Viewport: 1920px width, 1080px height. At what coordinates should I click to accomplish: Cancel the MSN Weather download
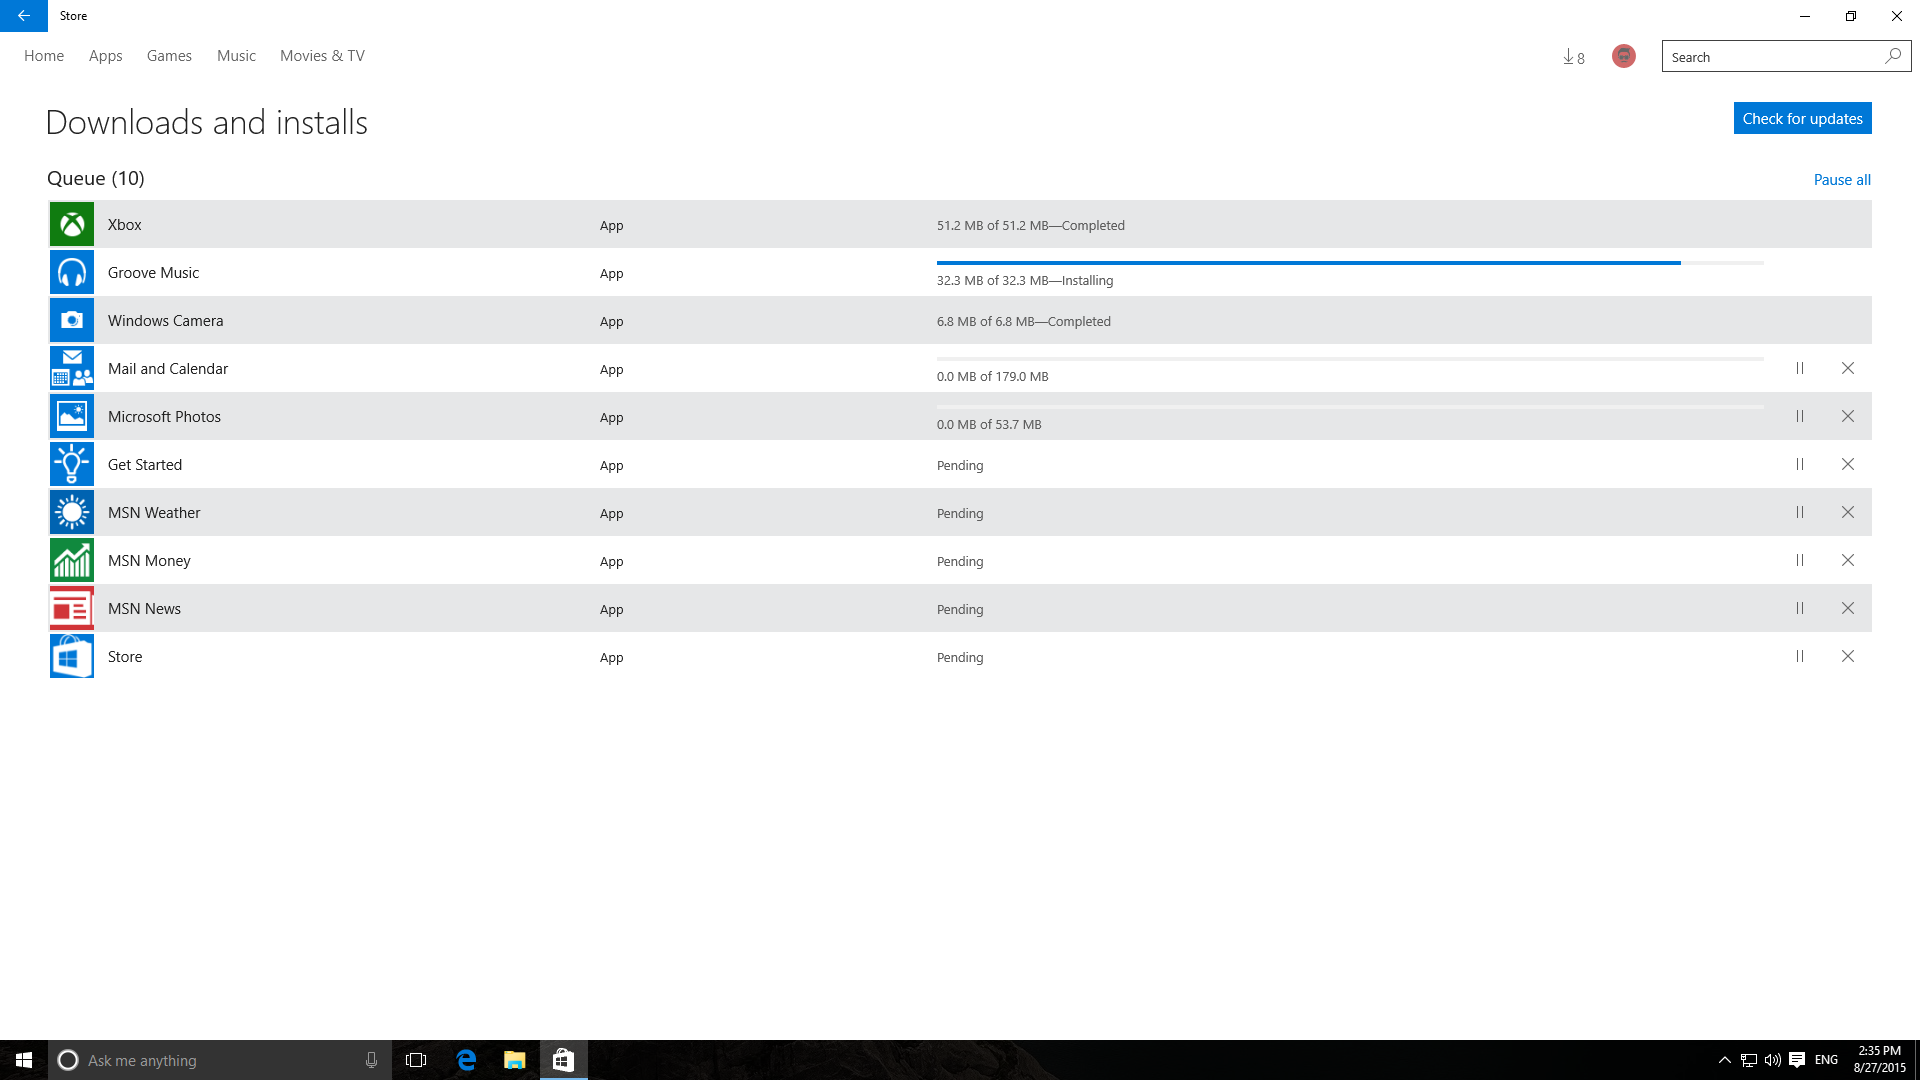(1848, 512)
